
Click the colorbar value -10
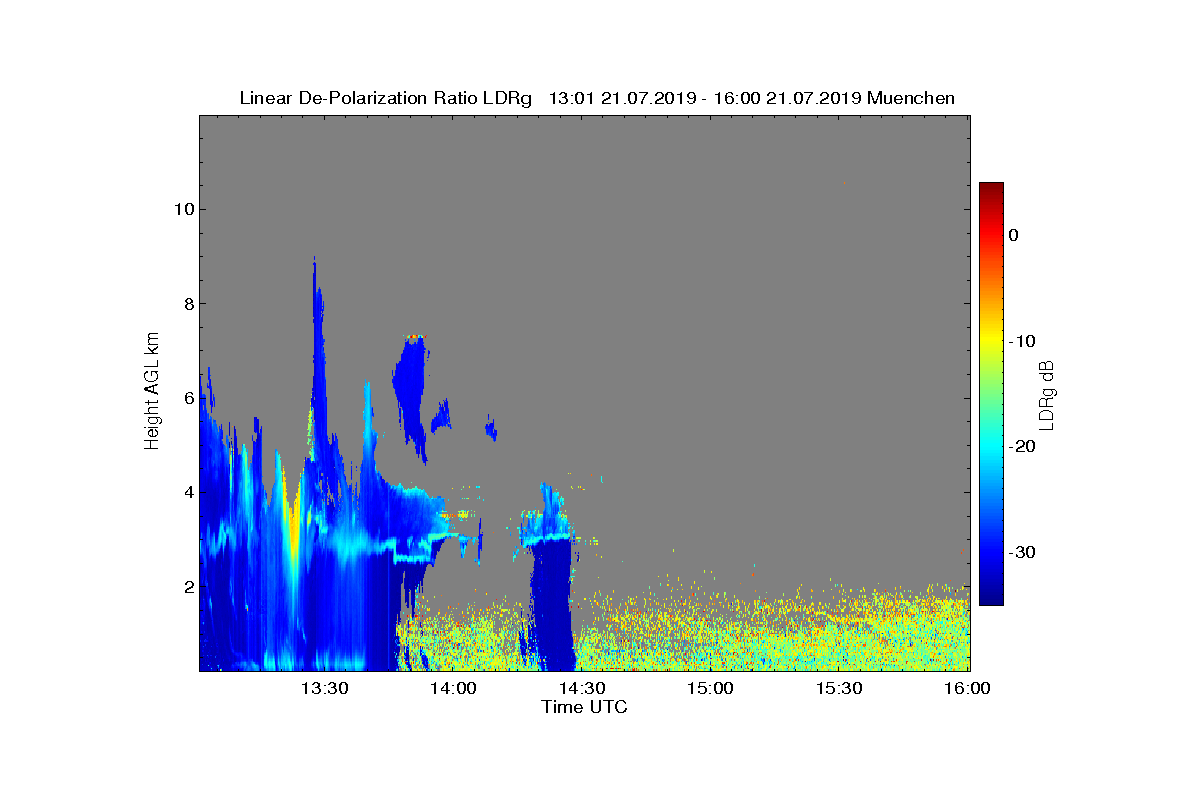point(1020,341)
